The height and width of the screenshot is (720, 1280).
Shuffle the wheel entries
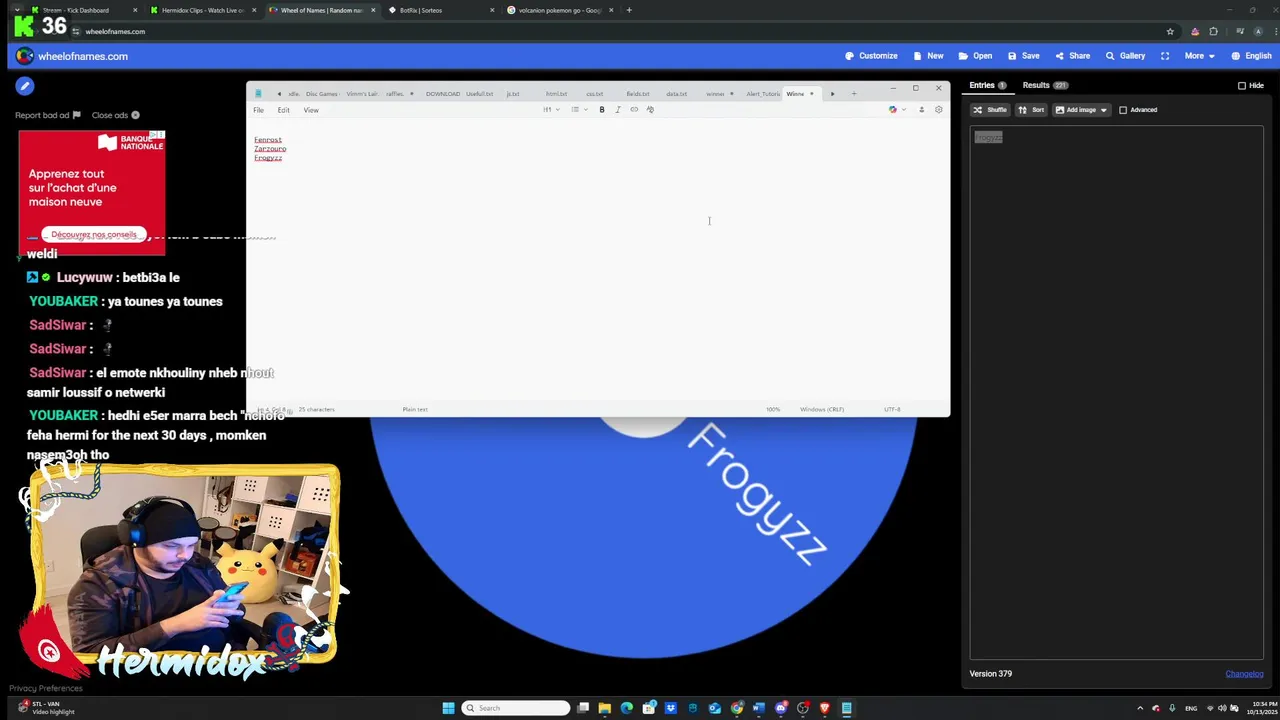[x=990, y=110]
